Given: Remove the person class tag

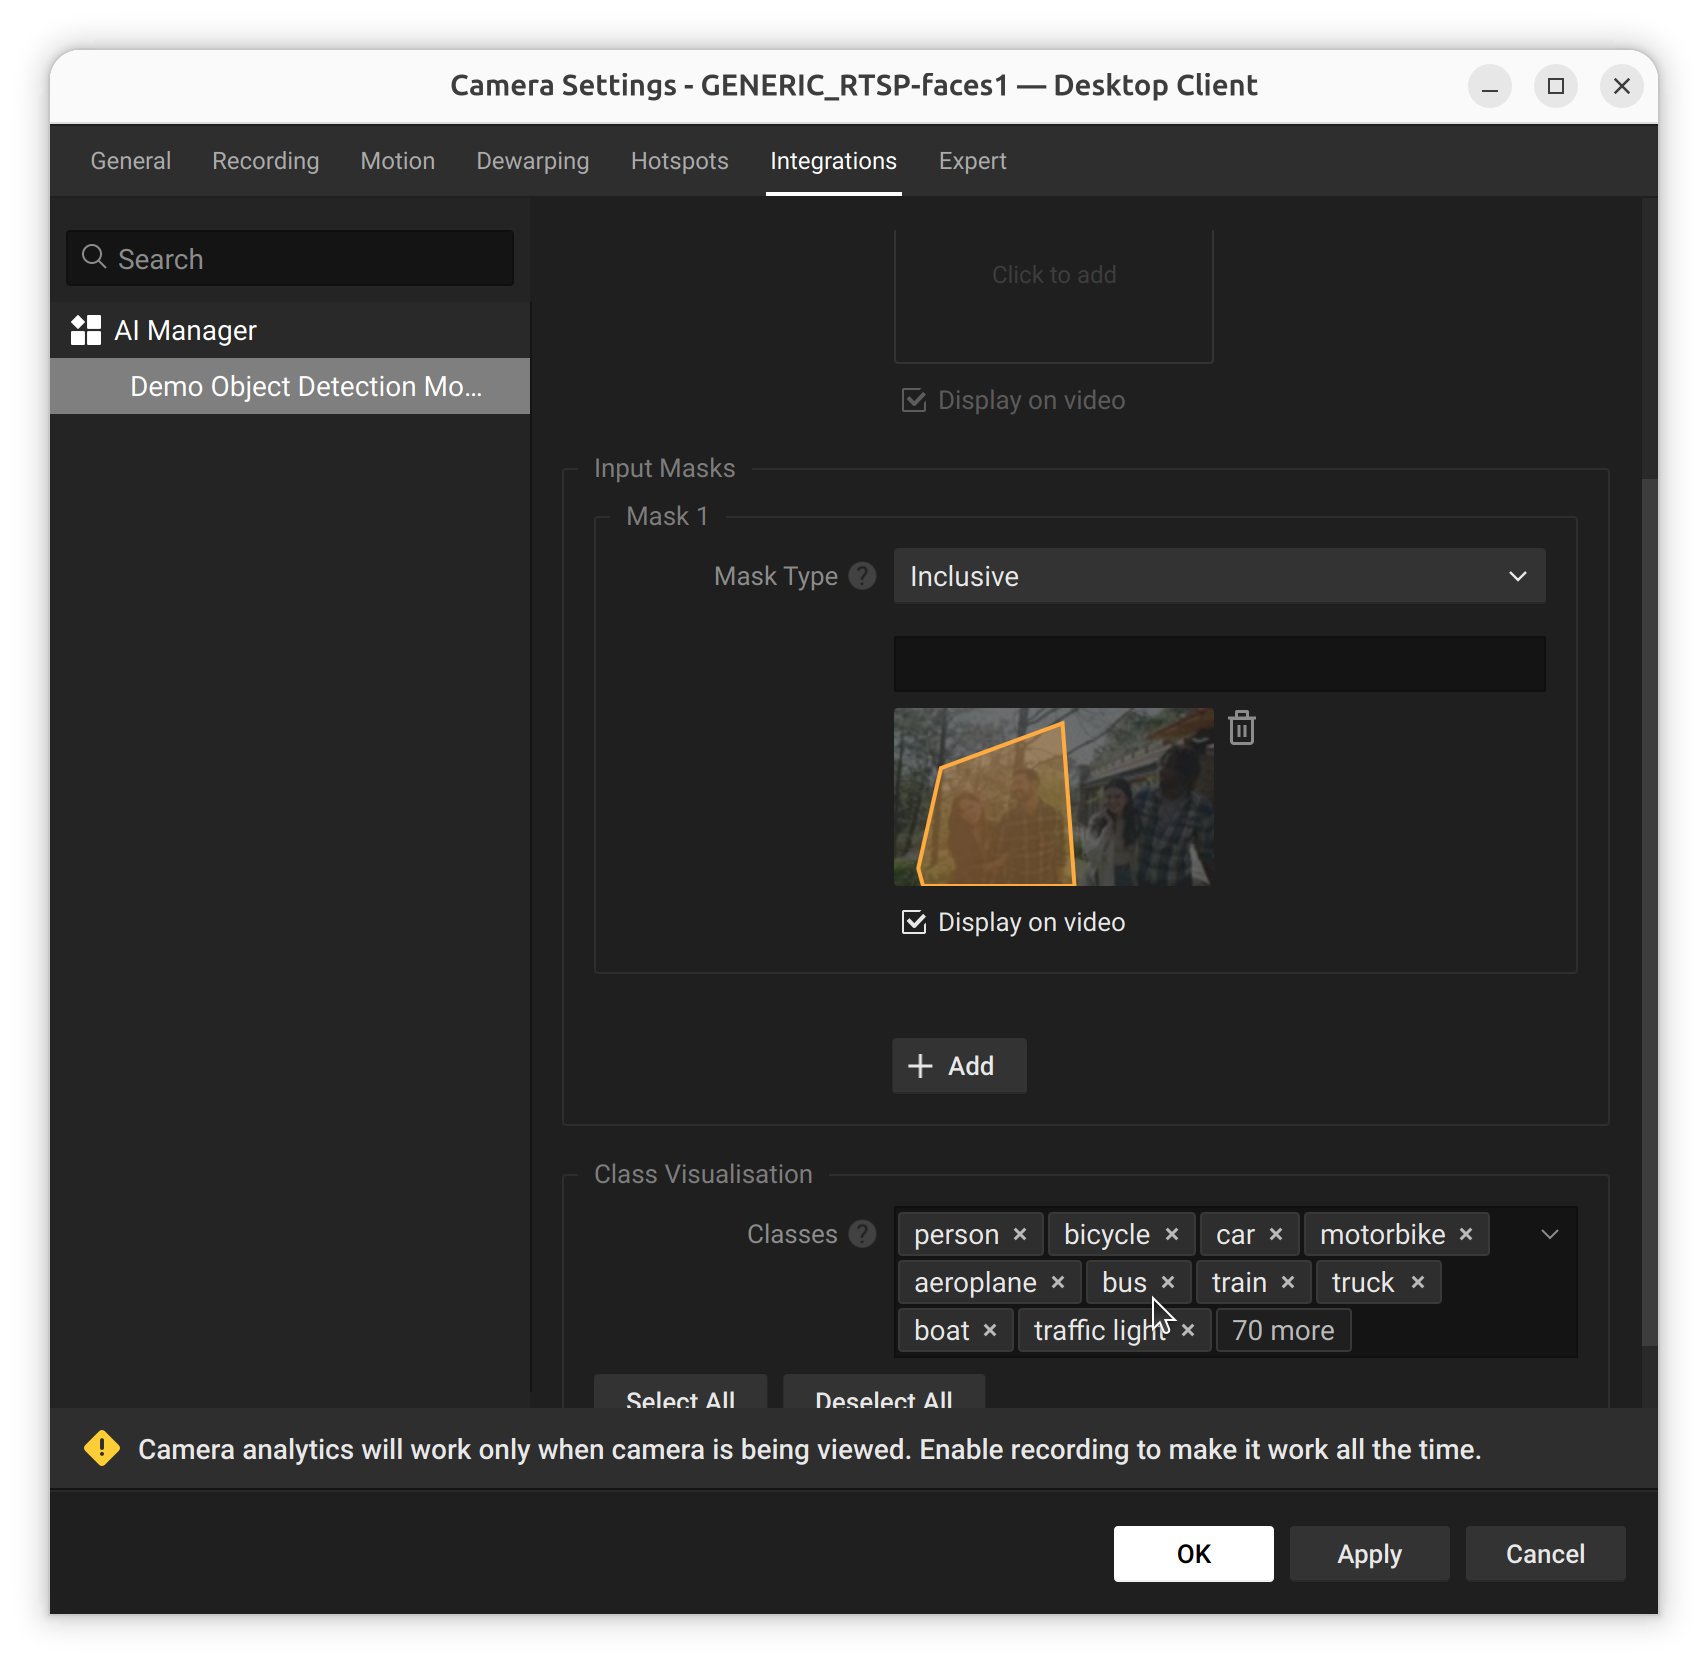Looking at the screenshot, I should coord(1020,1234).
